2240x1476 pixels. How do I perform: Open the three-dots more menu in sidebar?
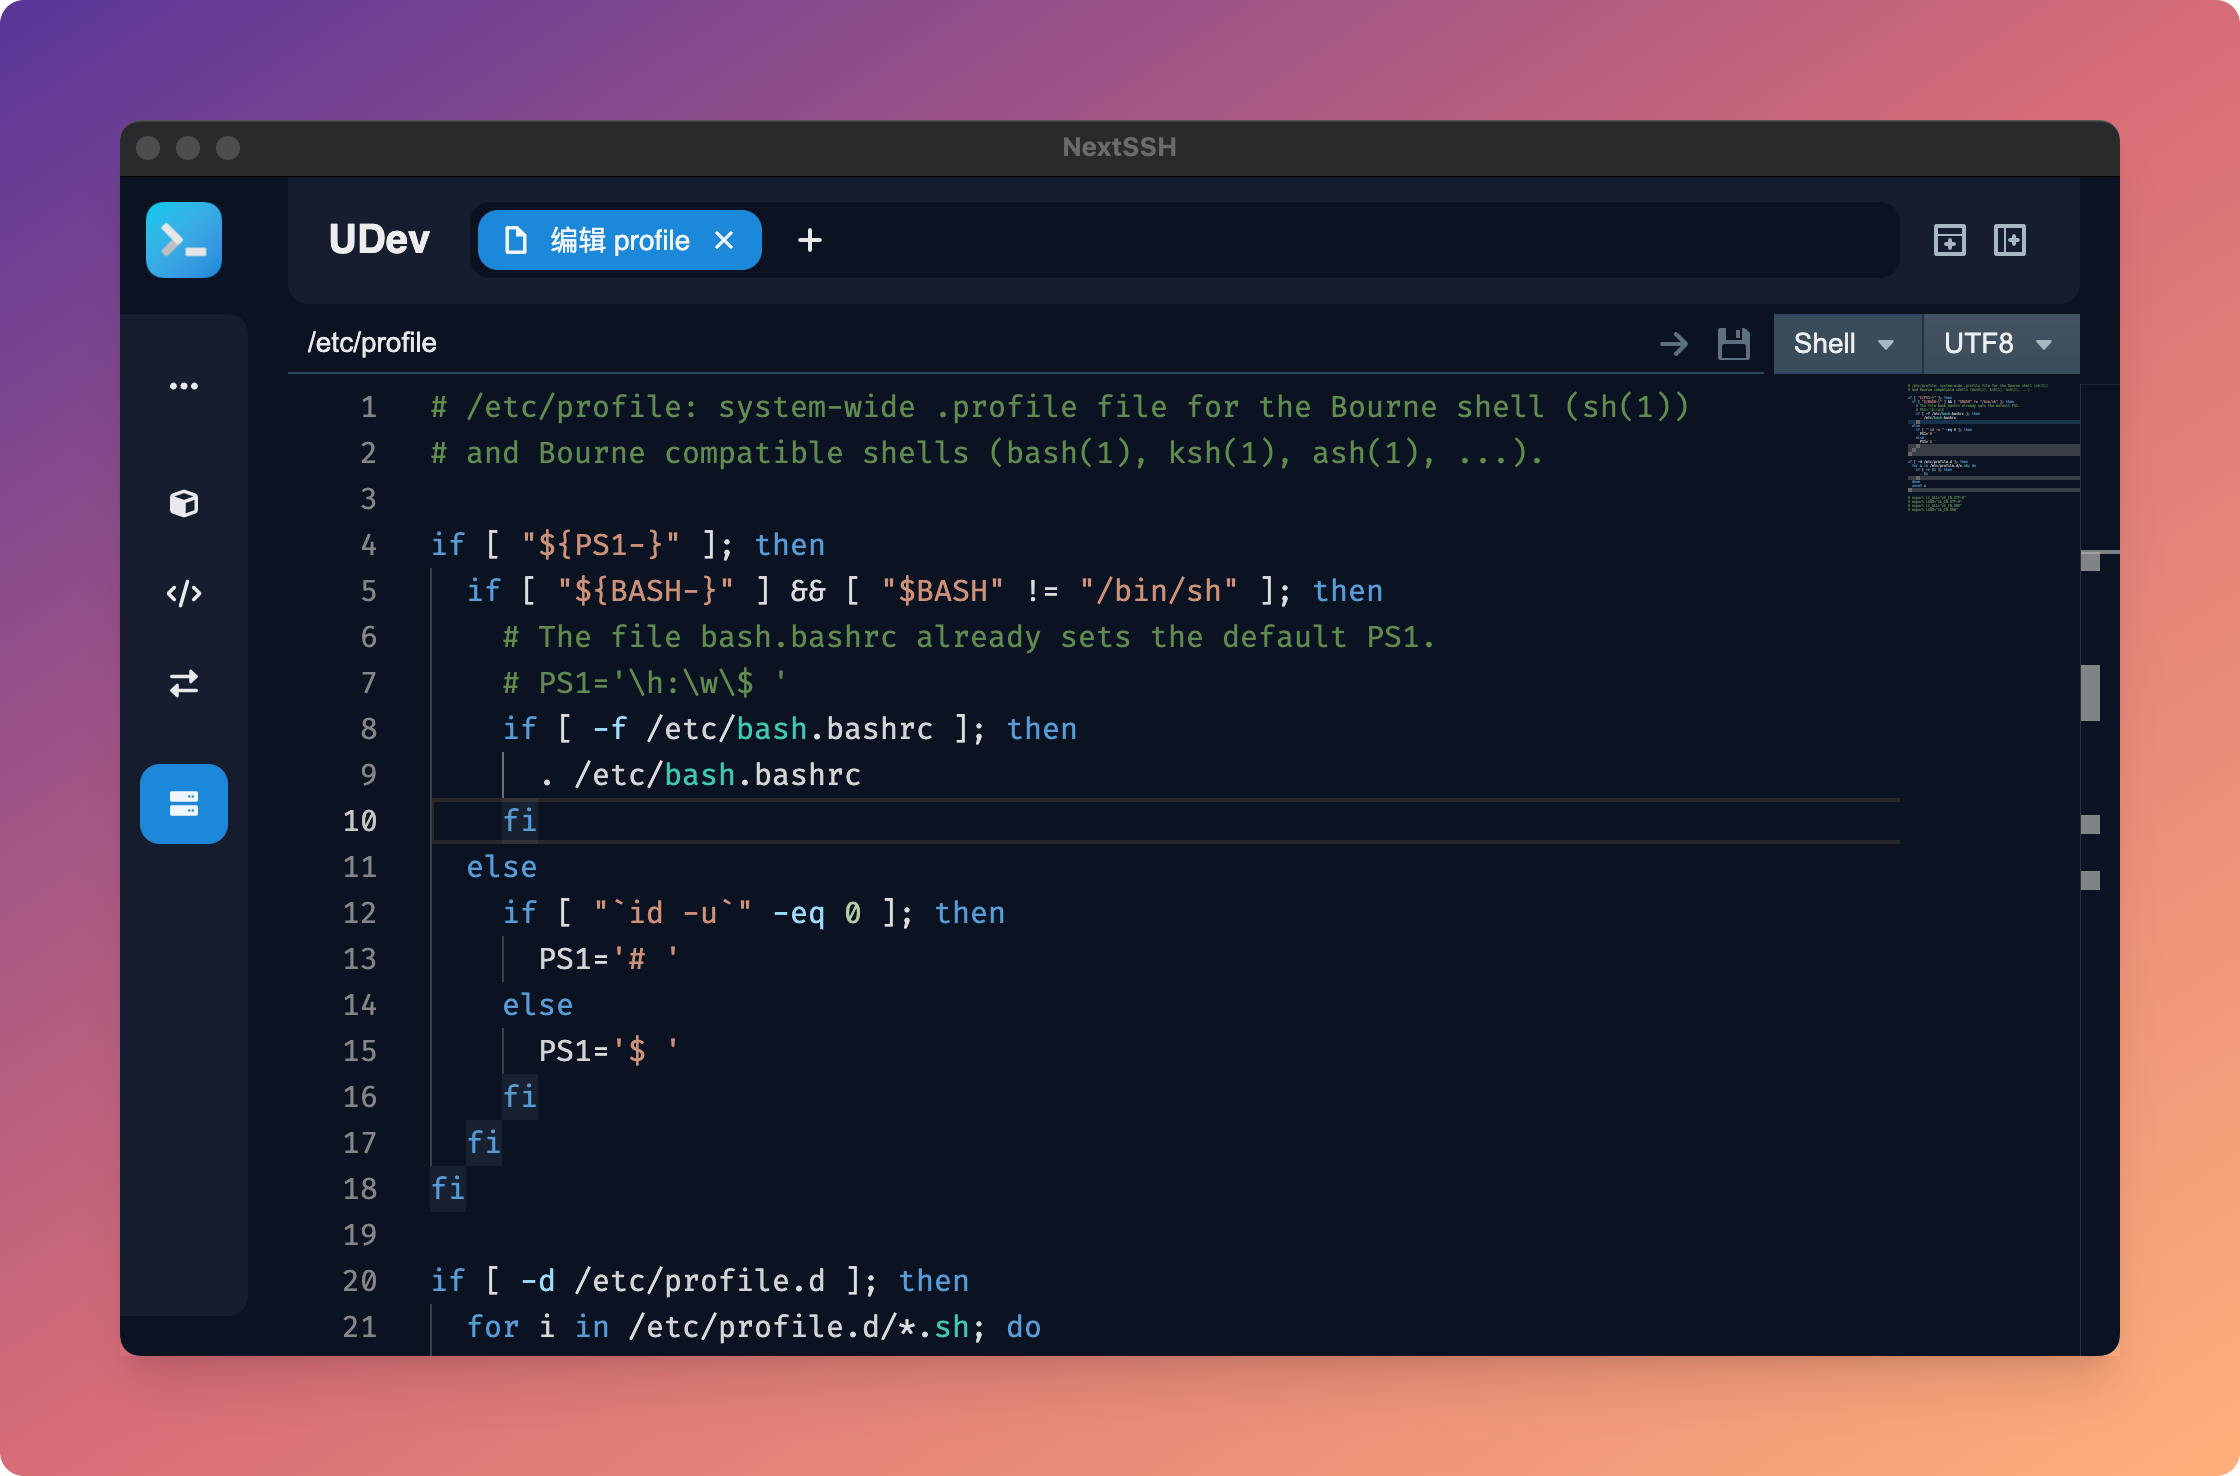[x=184, y=386]
